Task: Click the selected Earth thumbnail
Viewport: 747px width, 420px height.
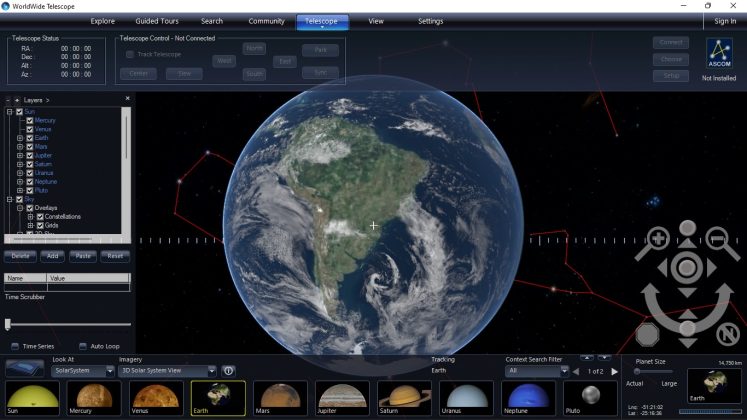Action: (218, 398)
